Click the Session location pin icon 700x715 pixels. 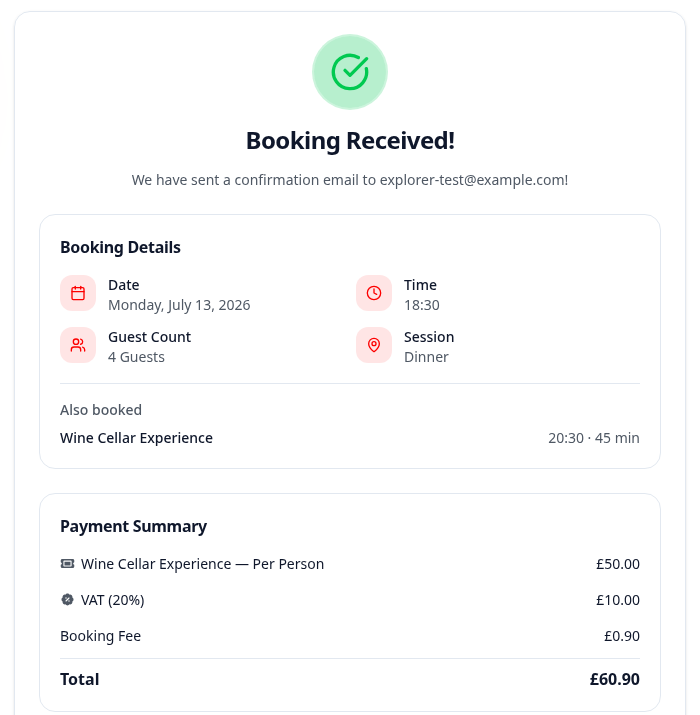coord(374,345)
